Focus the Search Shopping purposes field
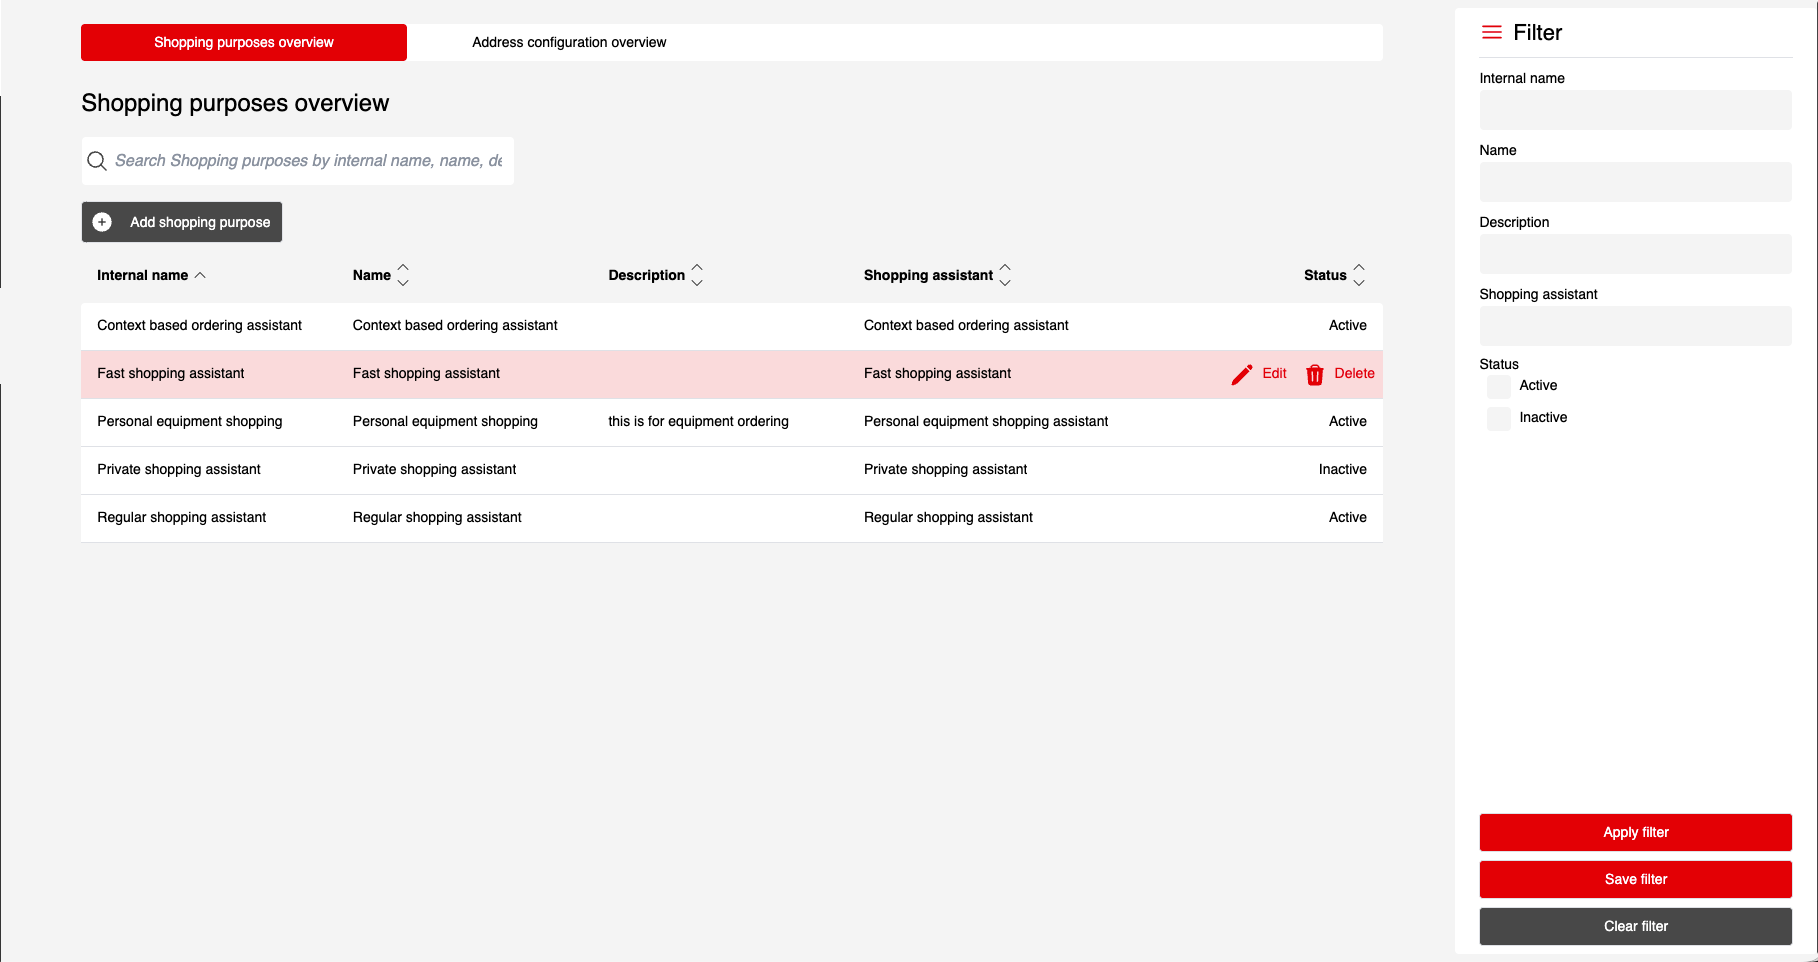The image size is (1818, 962). click(308, 161)
